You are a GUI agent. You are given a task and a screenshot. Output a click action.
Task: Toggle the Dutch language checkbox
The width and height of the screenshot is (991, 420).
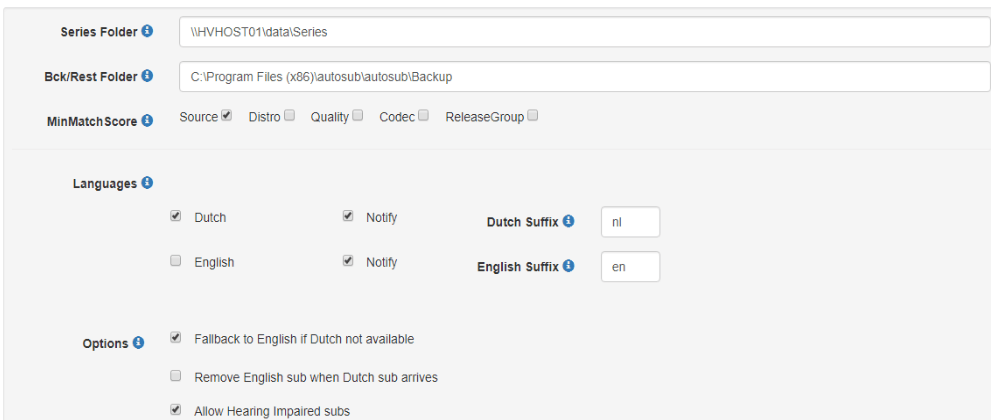point(176,216)
